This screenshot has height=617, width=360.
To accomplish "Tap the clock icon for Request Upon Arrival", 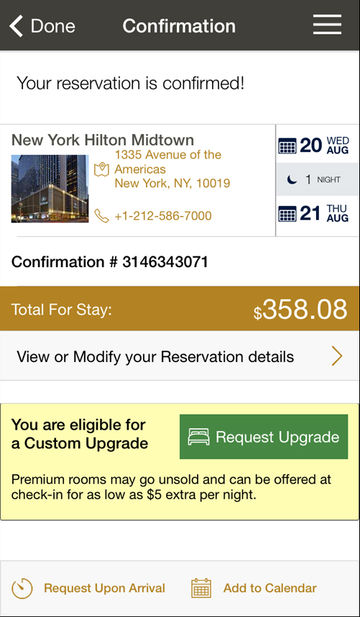I will point(22,588).
